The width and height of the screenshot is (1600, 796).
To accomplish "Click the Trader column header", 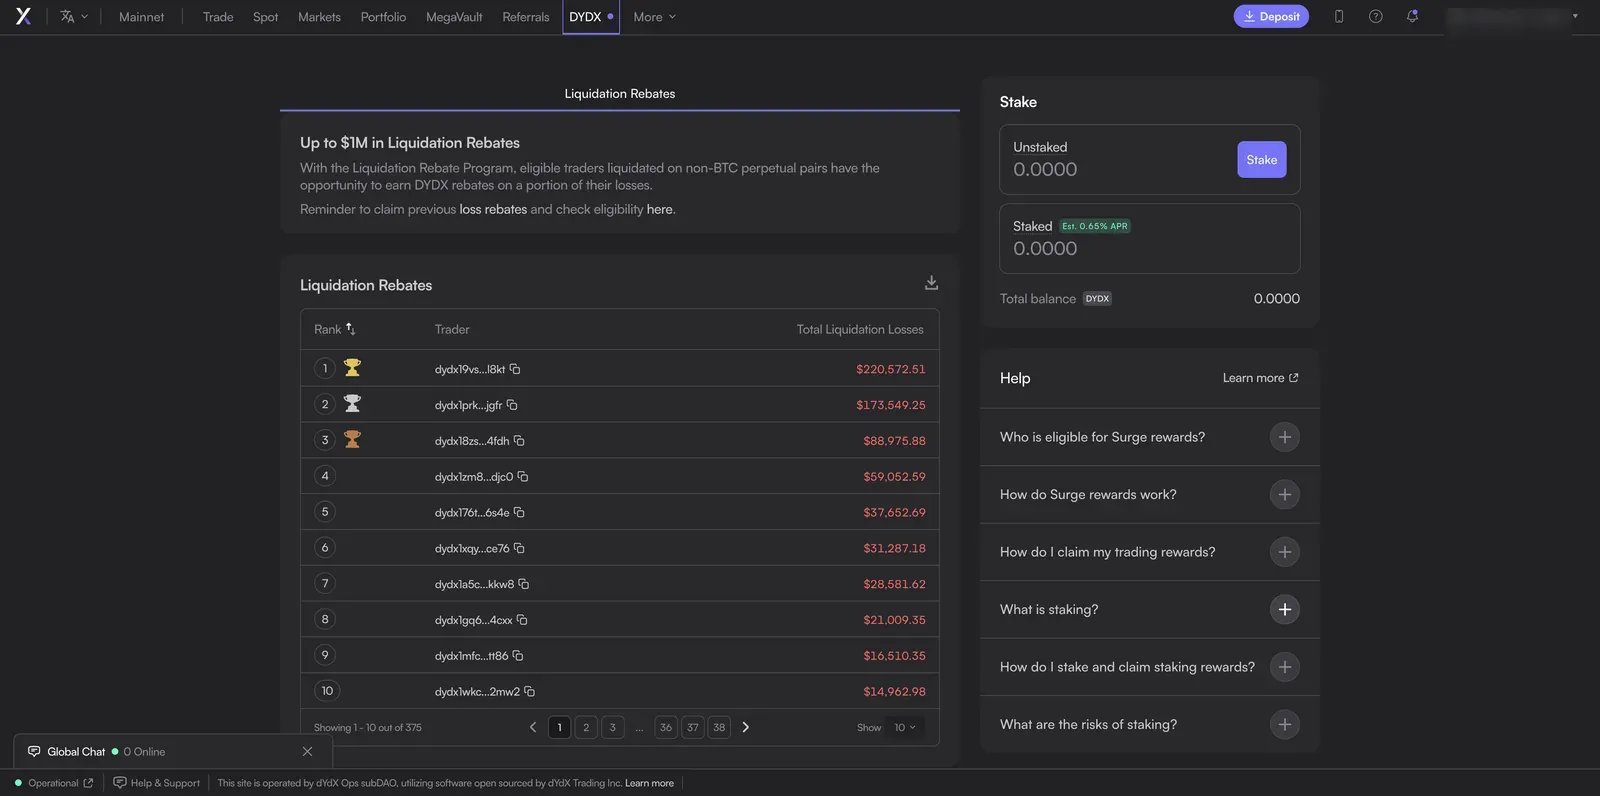I will coord(452,329).
